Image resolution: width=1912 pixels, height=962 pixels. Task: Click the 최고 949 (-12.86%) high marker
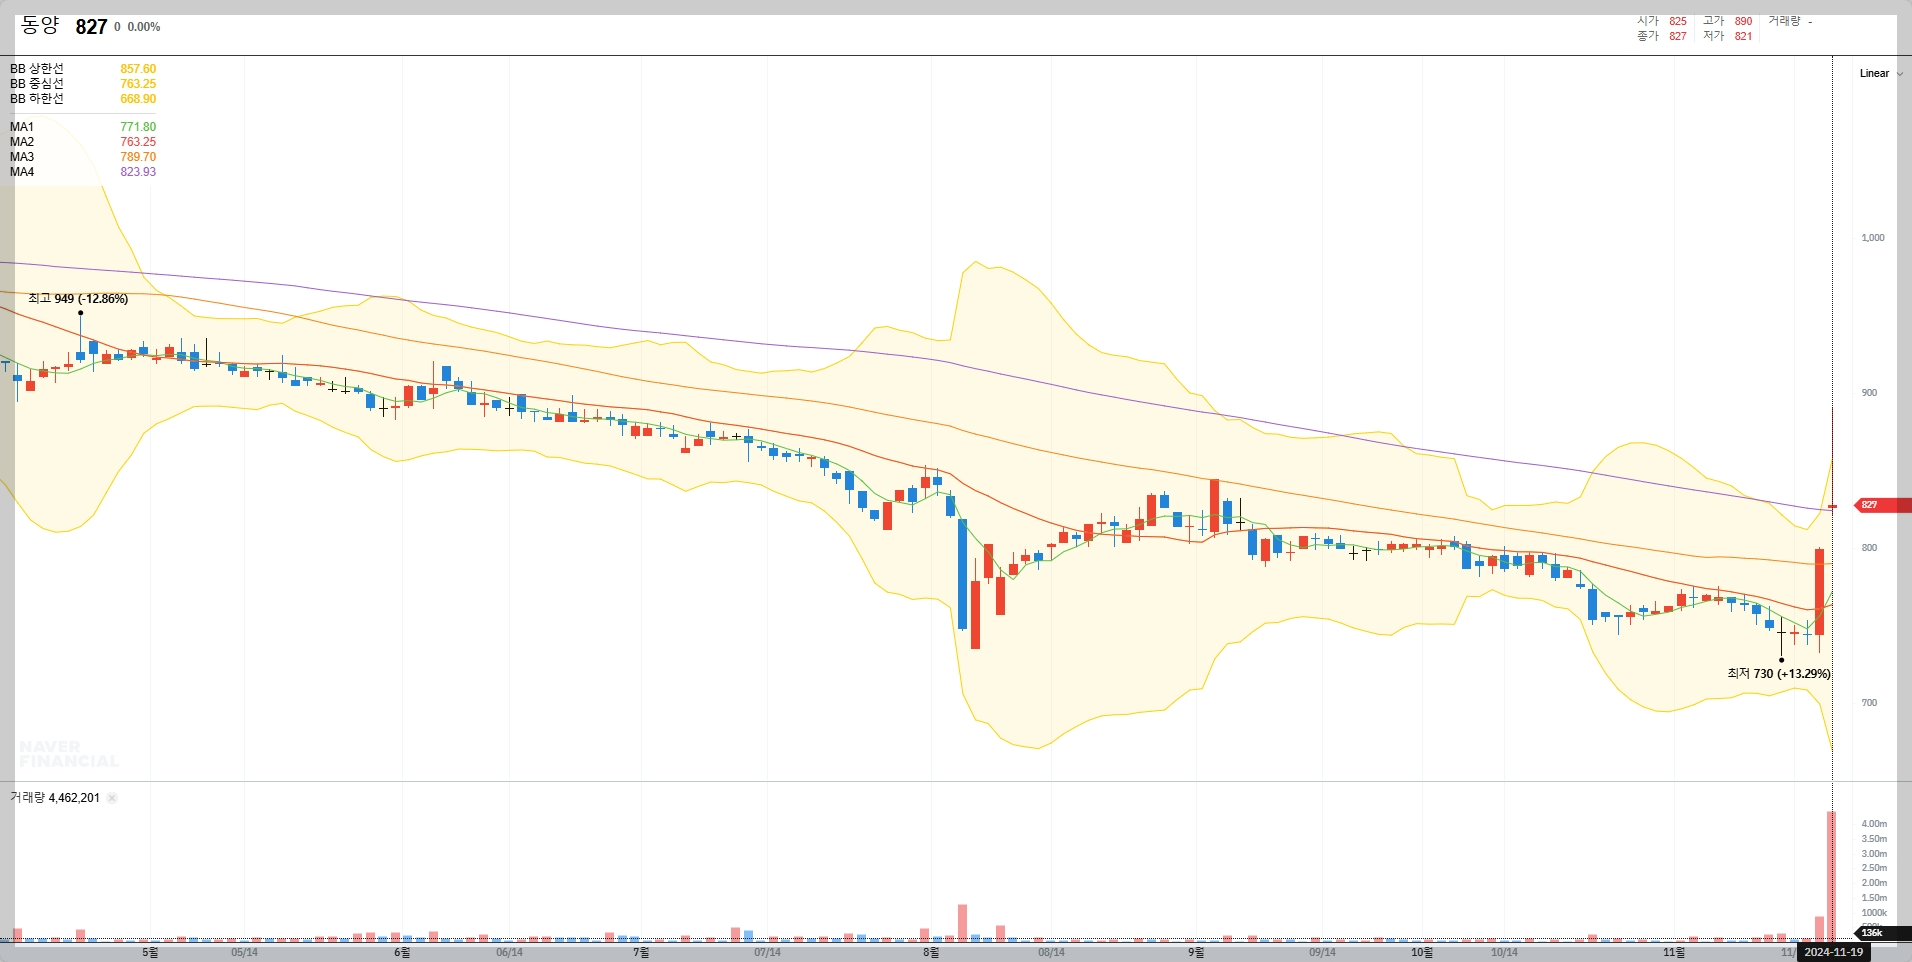[78, 299]
